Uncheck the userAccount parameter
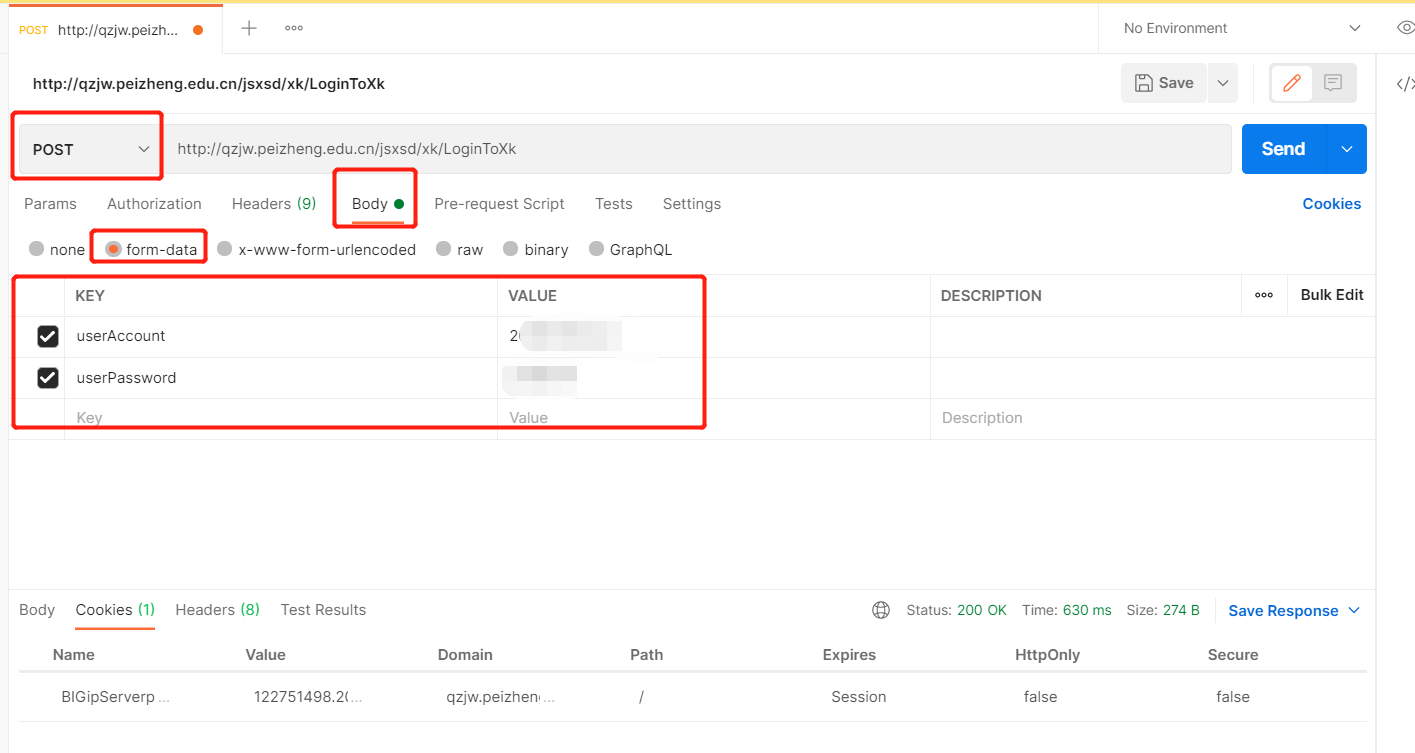Screen dimensions: 1415x753 pos(48,336)
